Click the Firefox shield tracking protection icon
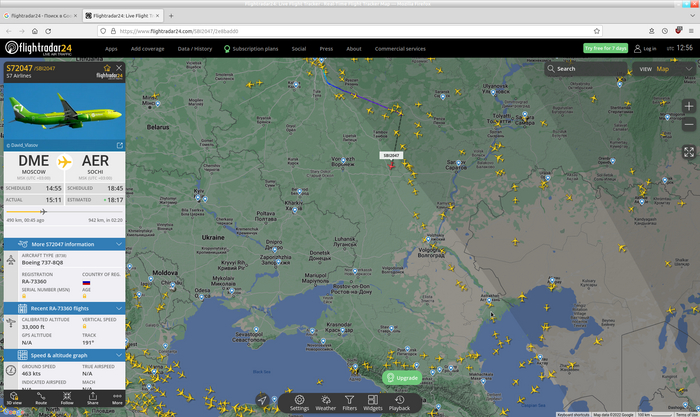The height and width of the screenshot is (417, 700). (x=103, y=31)
